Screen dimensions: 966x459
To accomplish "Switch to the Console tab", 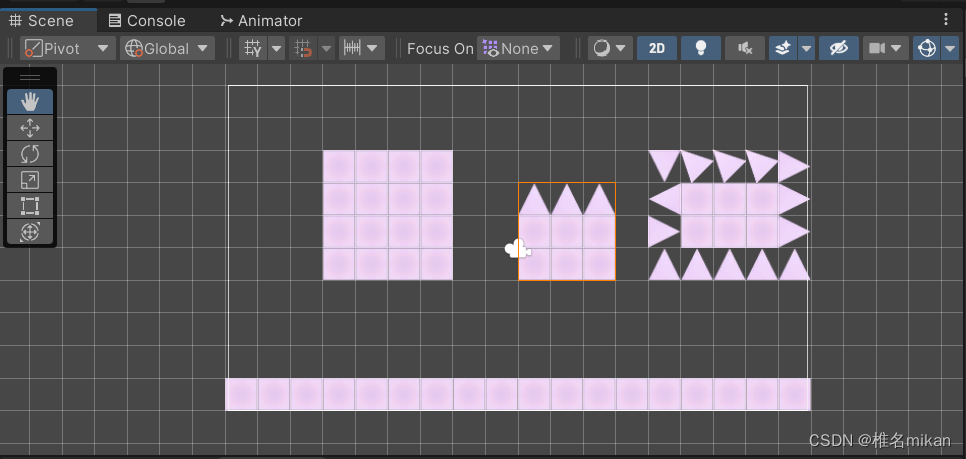I will (147, 20).
